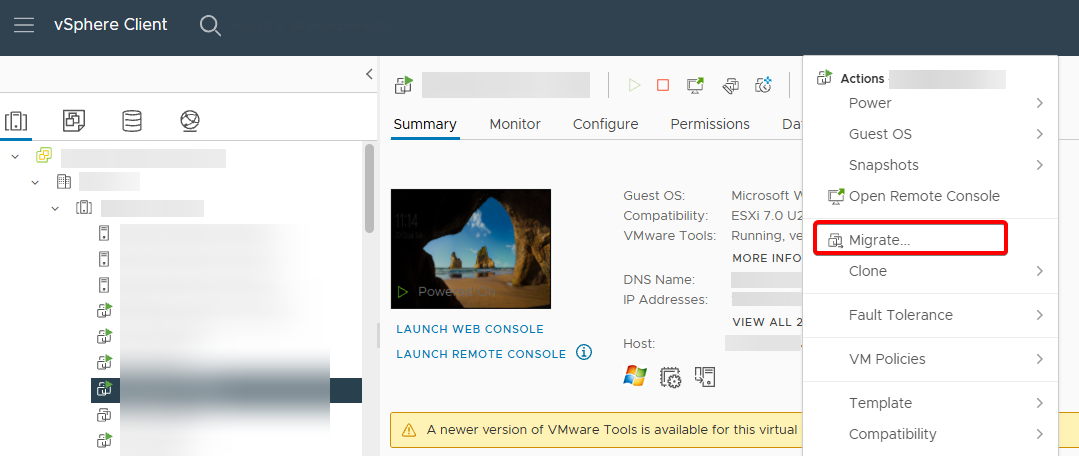The image size is (1079, 456).
Task: Click the Take Snapshot toolbar icon
Action: (x=764, y=85)
